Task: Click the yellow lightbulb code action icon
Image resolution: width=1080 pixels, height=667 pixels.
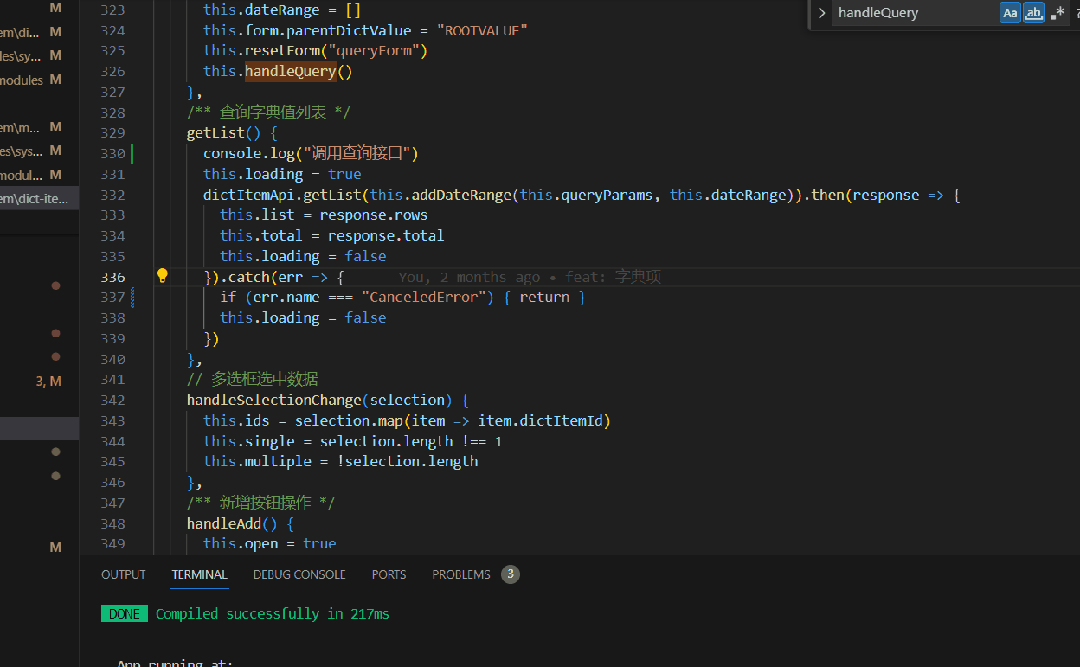Action: click(162, 276)
